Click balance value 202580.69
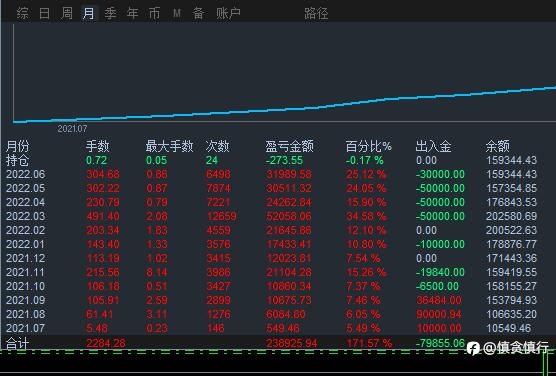Image resolution: width=556 pixels, height=376 pixels. click(x=511, y=216)
